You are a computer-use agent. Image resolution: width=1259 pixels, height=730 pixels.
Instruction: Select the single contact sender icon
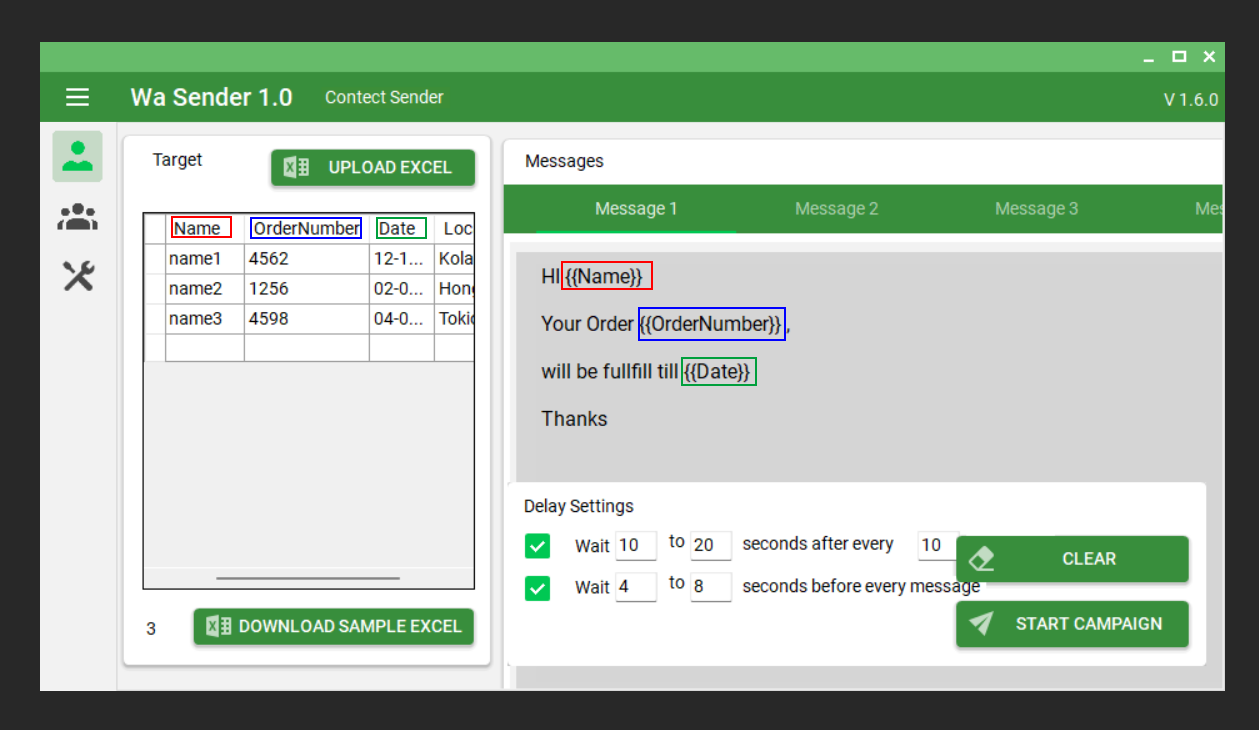pyautogui.click(x=77, y=156)
